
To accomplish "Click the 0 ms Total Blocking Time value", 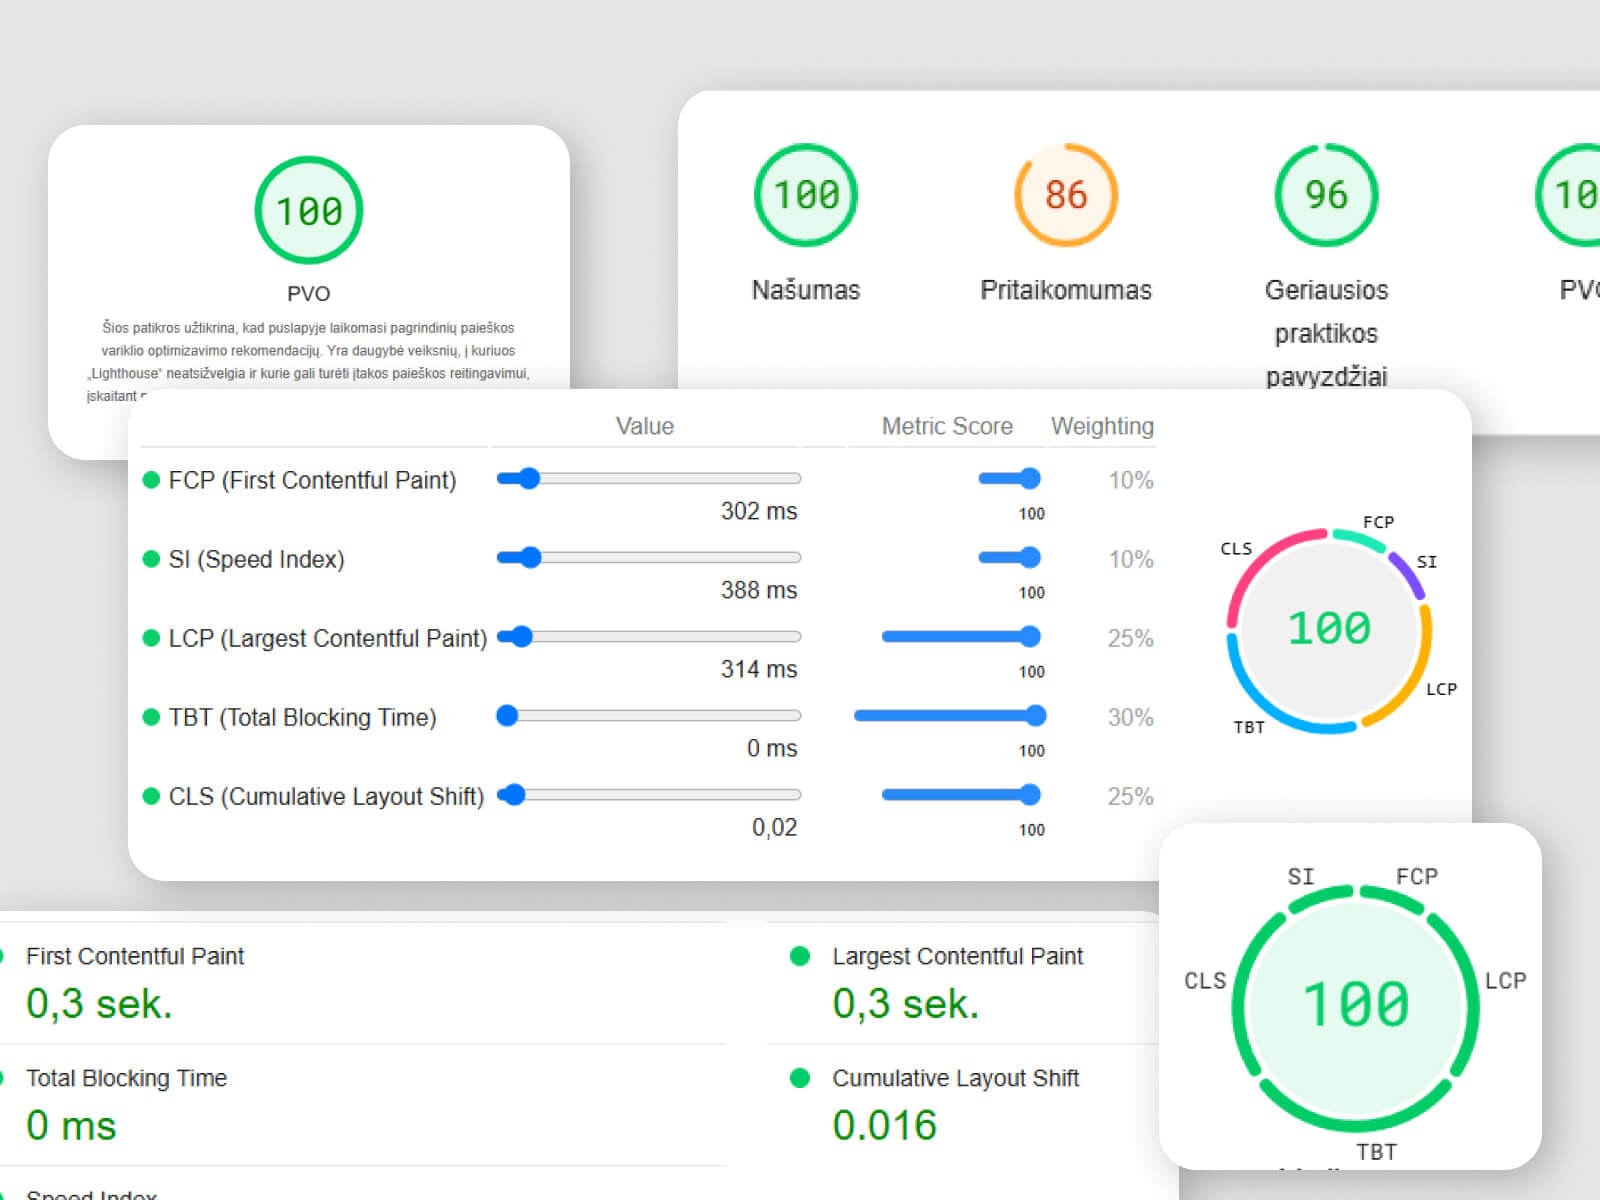I will click(71, 1126).
